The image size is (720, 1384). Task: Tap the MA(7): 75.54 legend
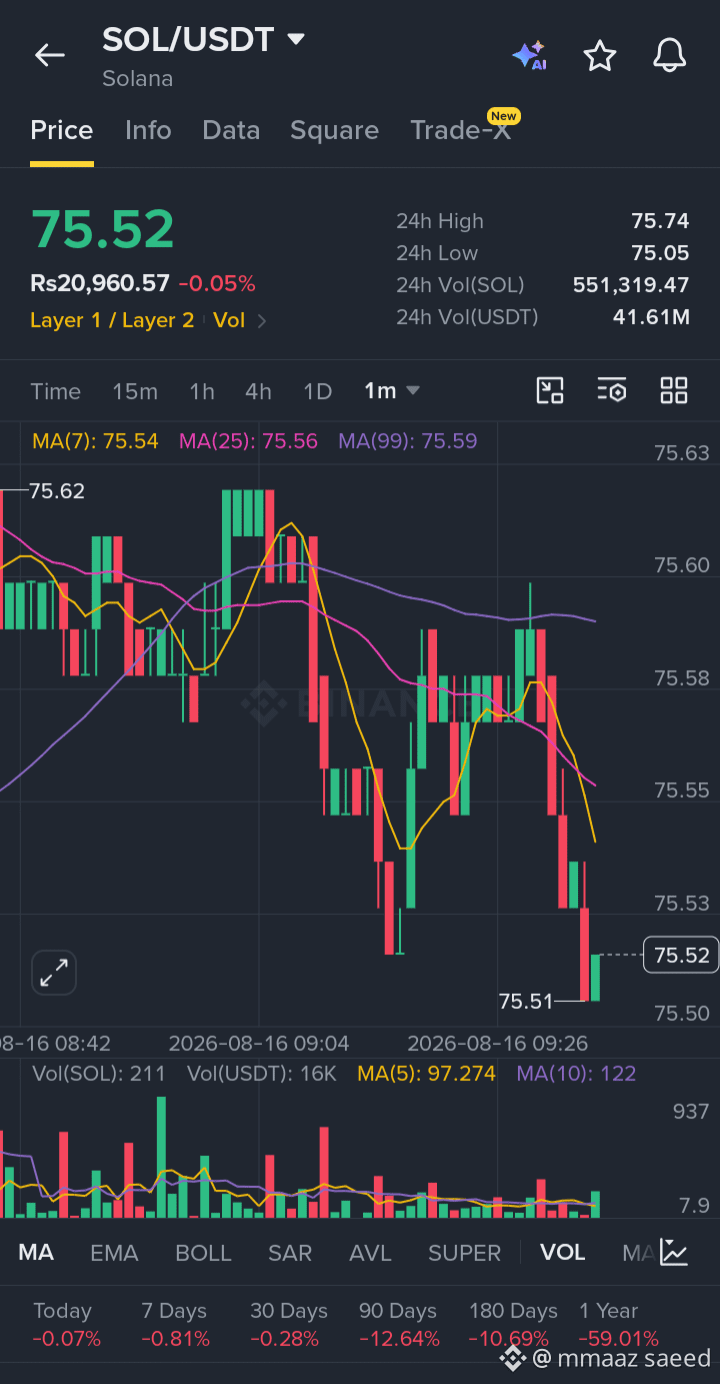click(x=95, y=441)
